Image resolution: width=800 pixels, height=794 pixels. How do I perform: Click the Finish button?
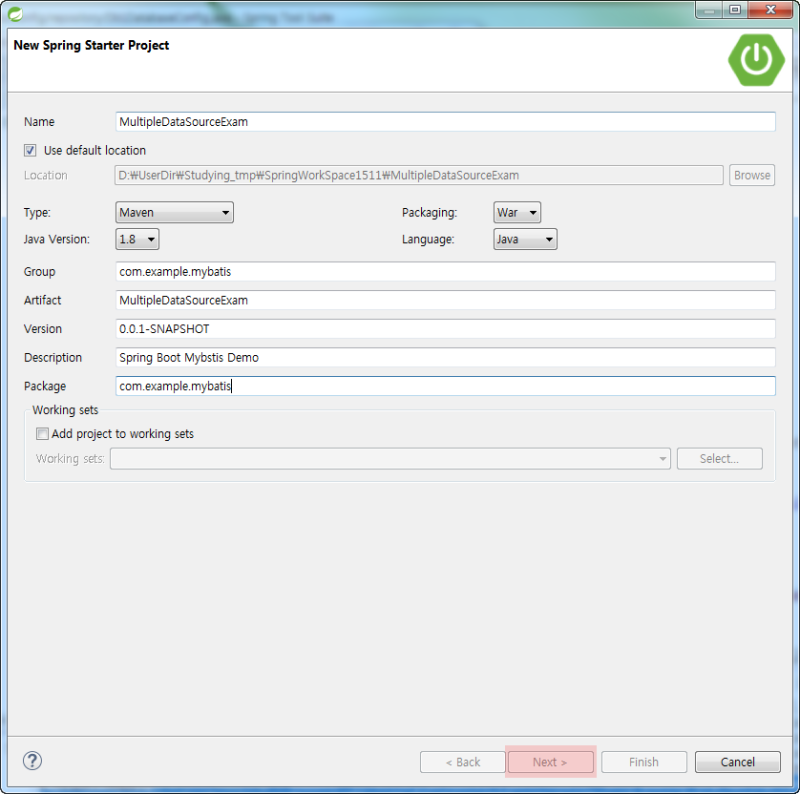(644, 762)
